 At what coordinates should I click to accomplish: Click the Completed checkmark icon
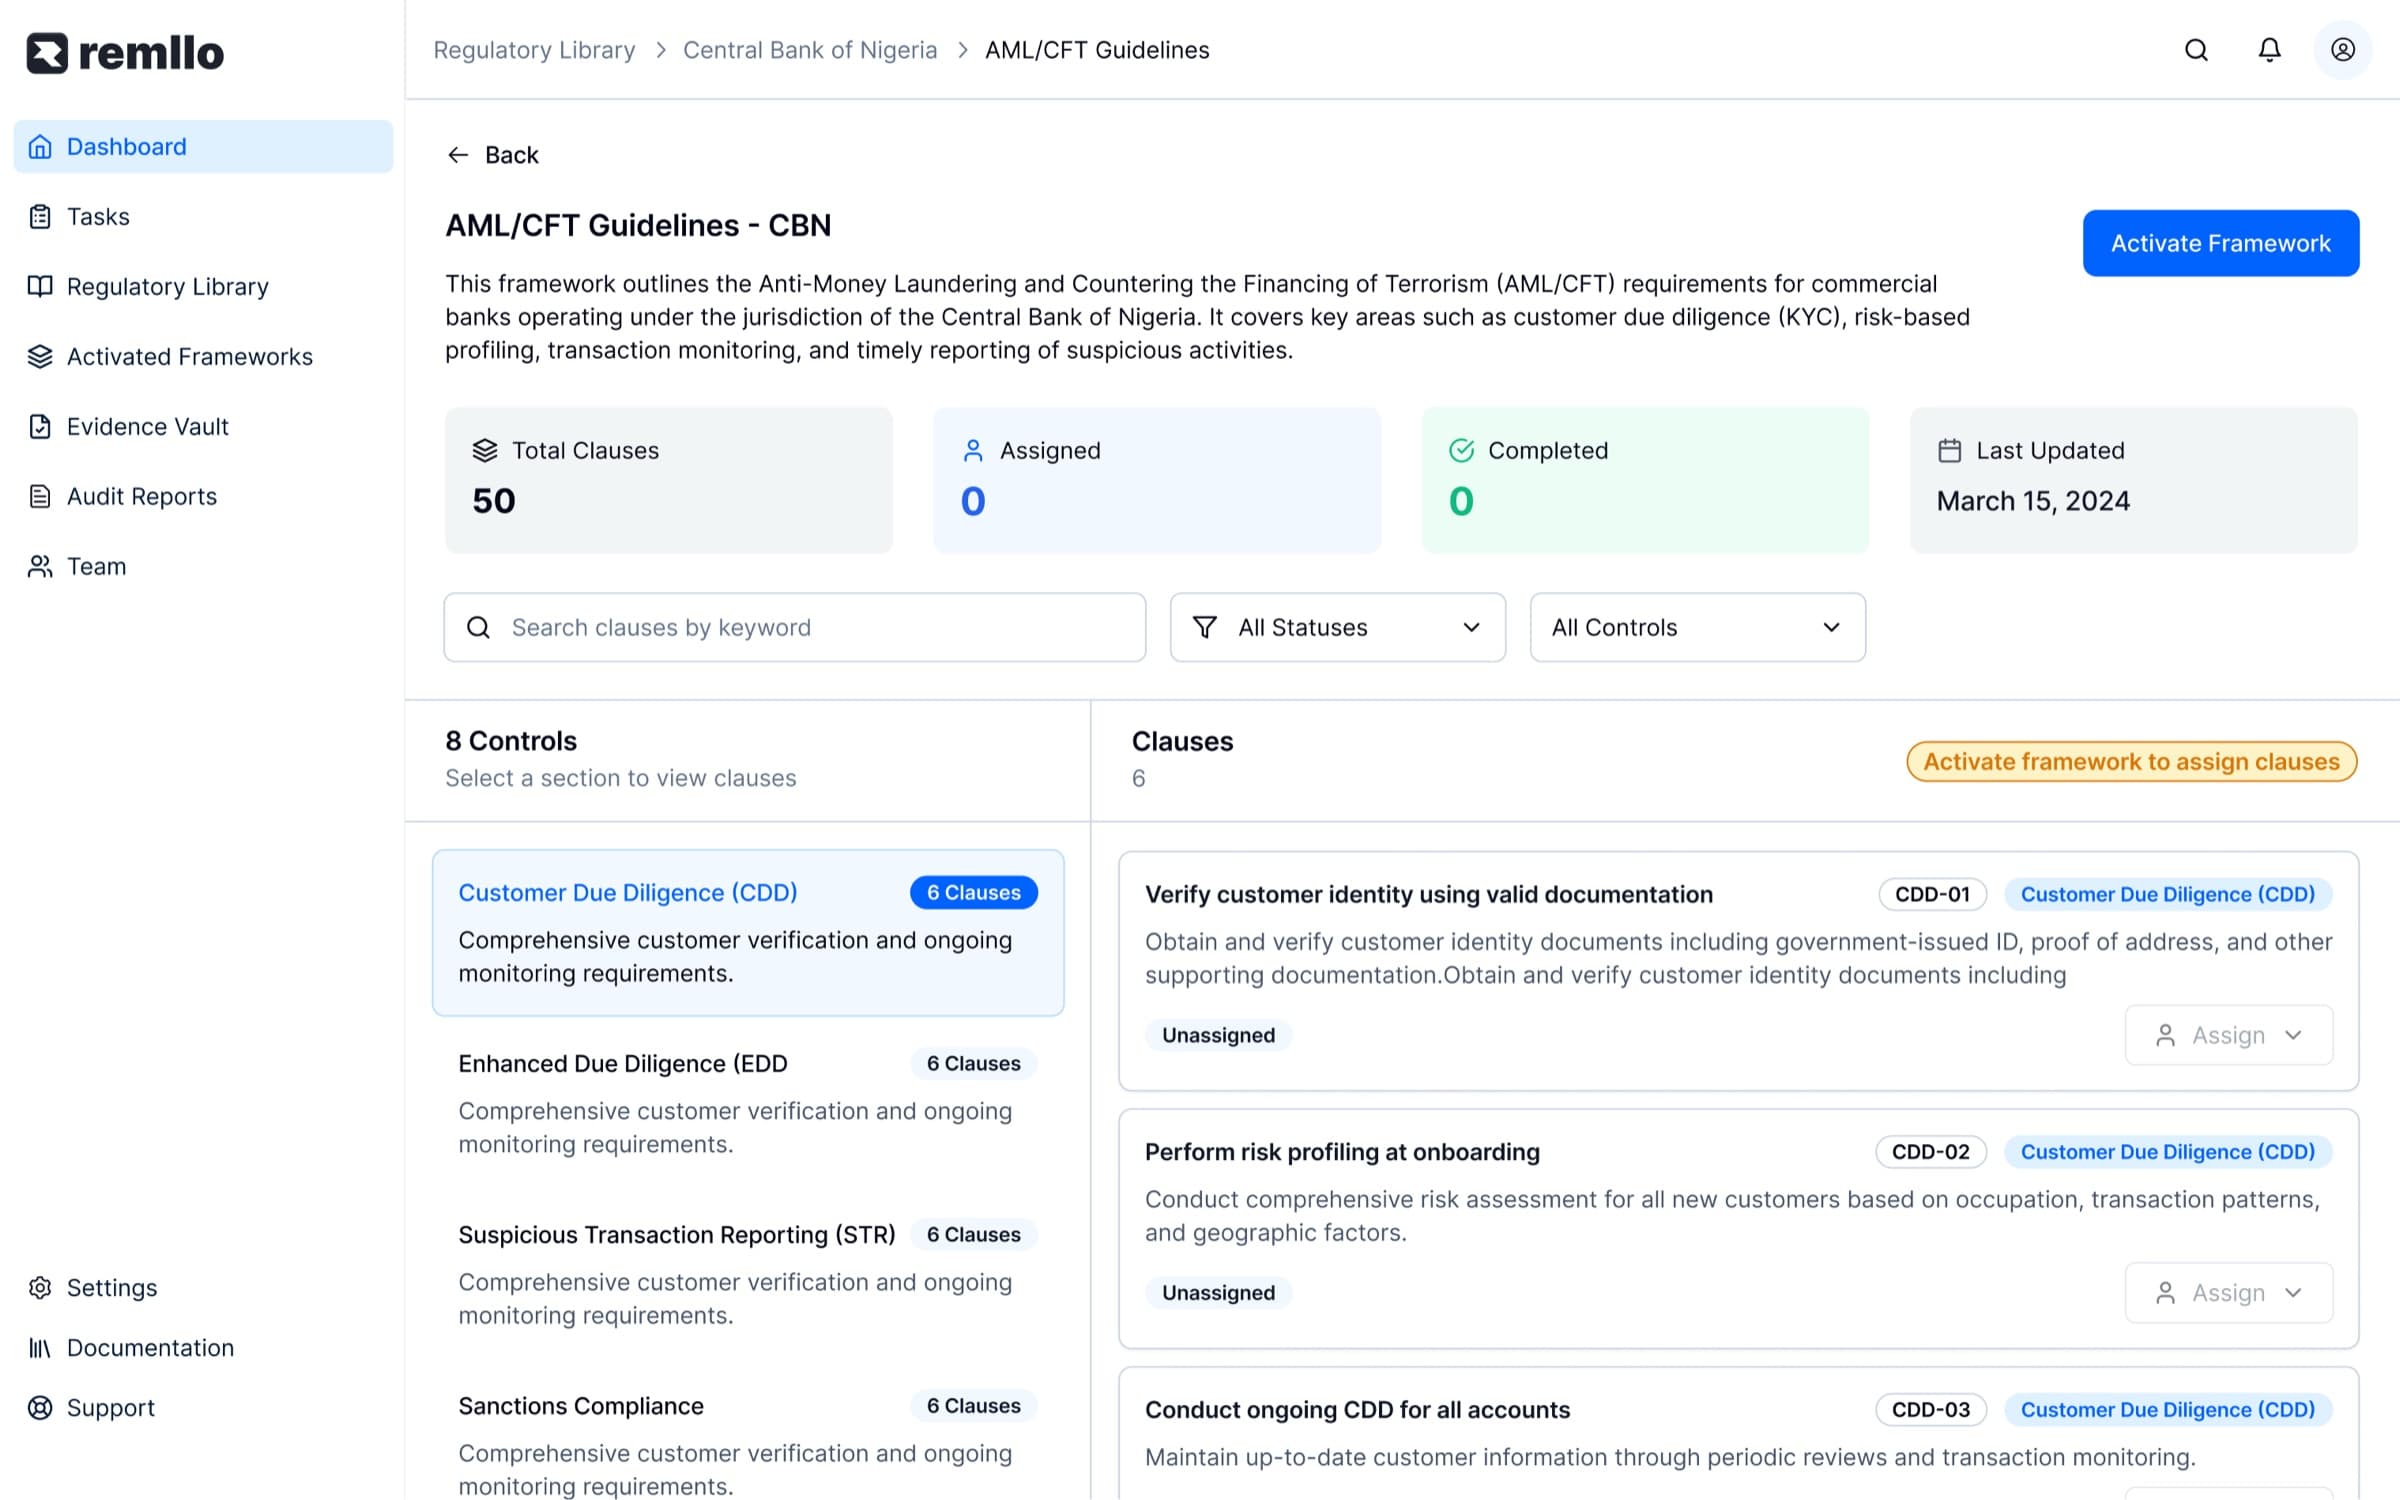[1461, 451]
